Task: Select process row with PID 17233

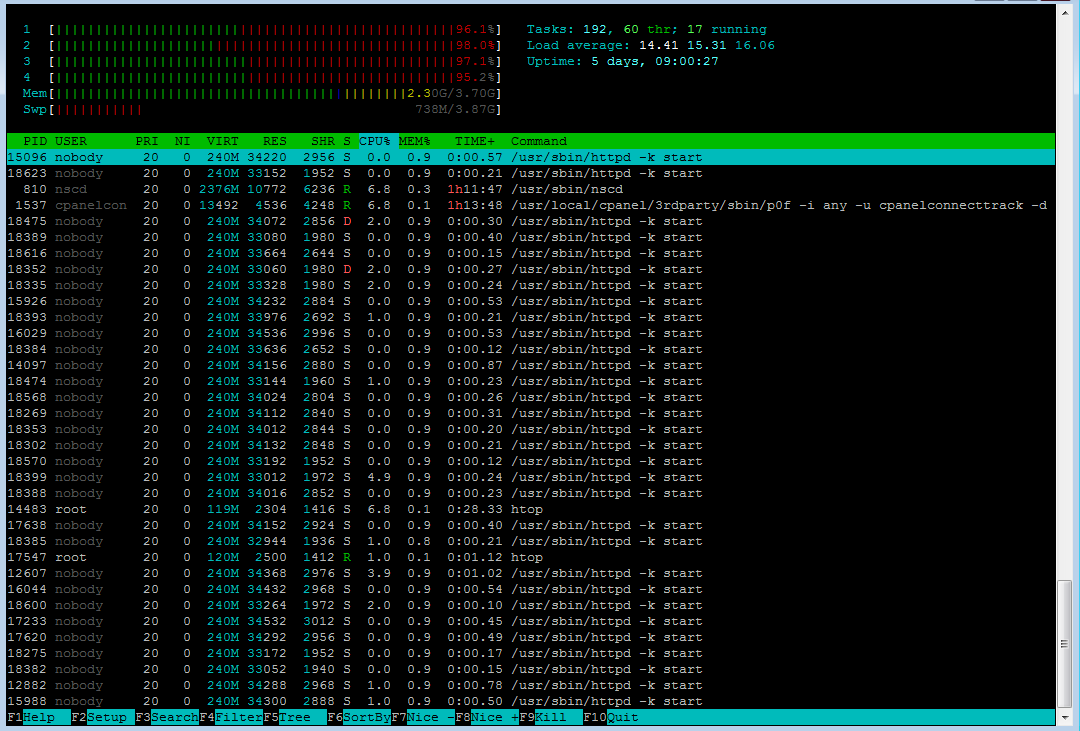Action: (530, 621)
